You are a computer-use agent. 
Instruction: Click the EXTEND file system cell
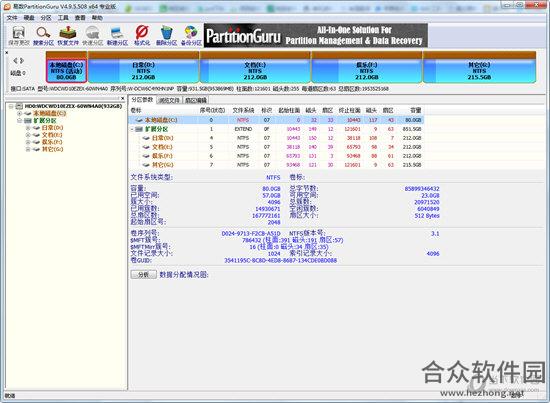pyautogui.click(x=243, y=129)
